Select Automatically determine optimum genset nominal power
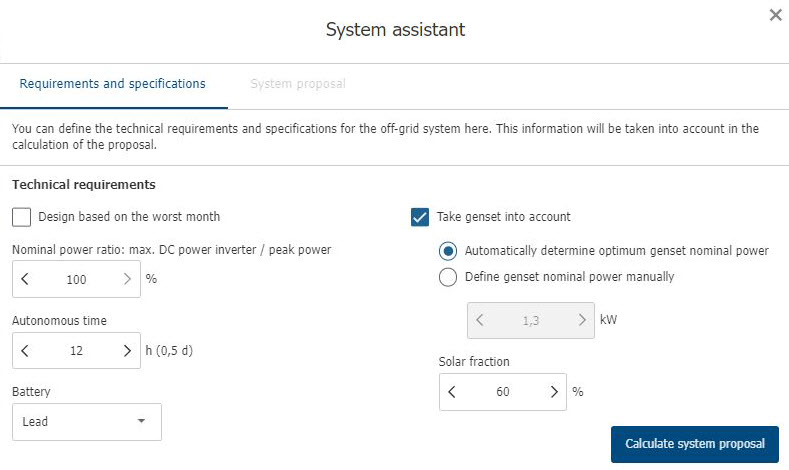Image resolution: width=789 pixels, height=470 pixels. (448, 251)
